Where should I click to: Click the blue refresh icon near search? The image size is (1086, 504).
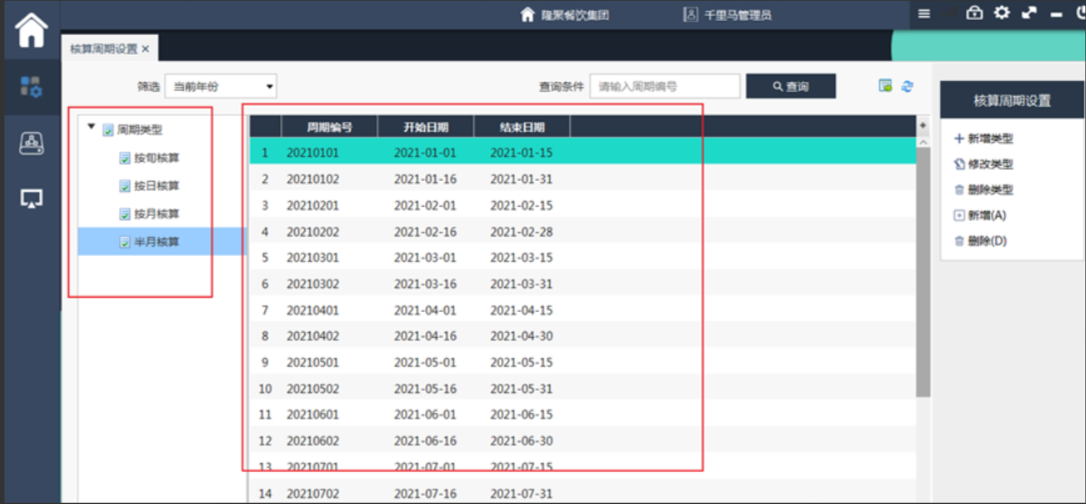[x=907, y=86]
